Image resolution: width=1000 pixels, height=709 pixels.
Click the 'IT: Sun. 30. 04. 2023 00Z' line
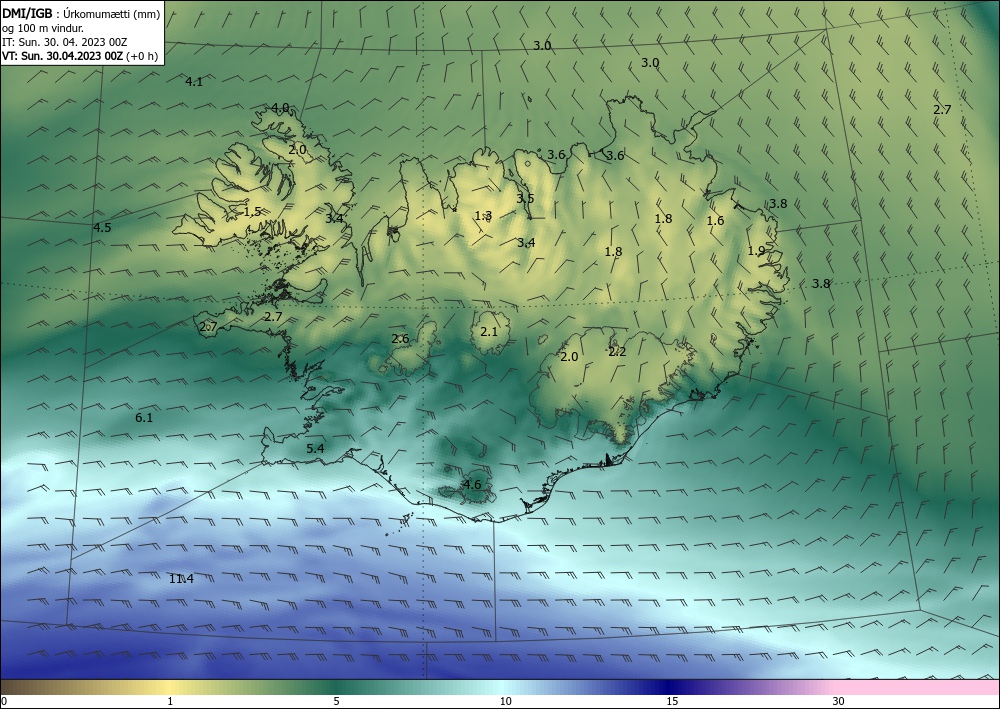pyautogui.click(x=64, y=42)
